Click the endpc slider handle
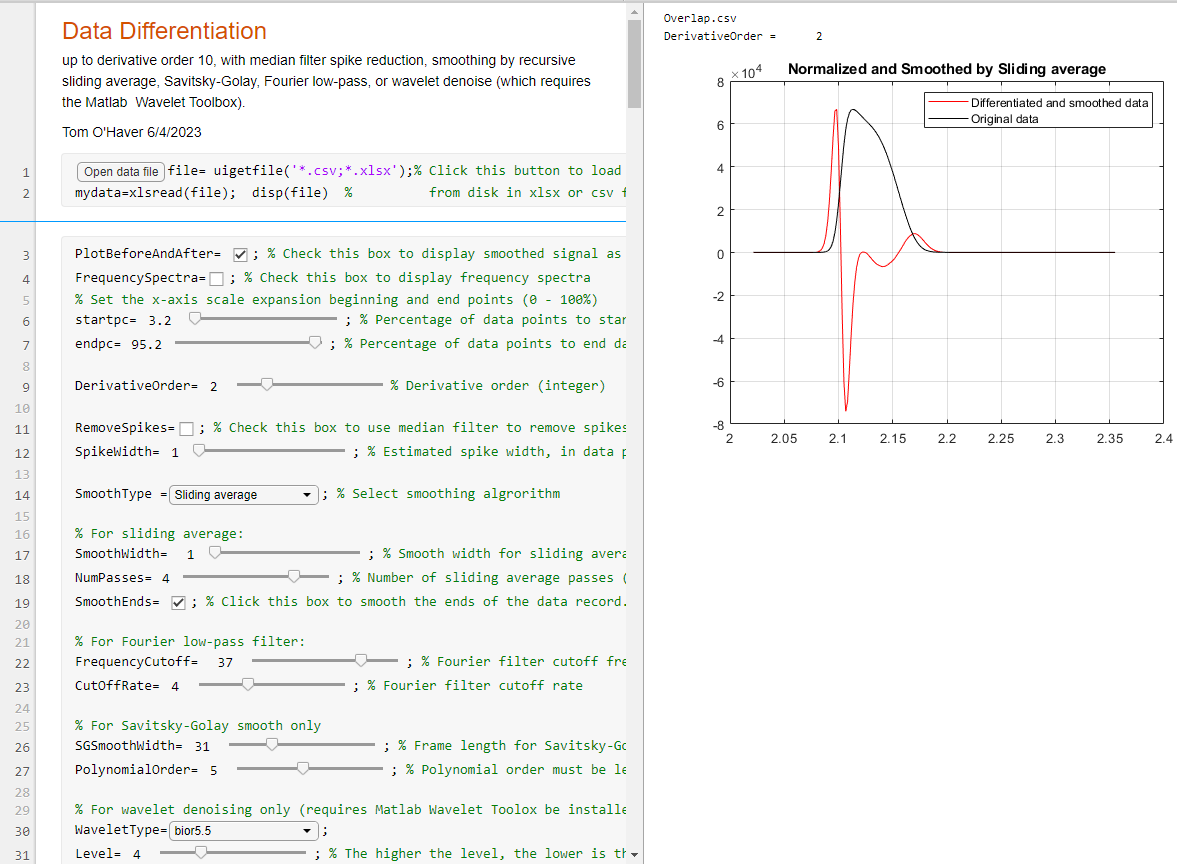 (315, 343)
